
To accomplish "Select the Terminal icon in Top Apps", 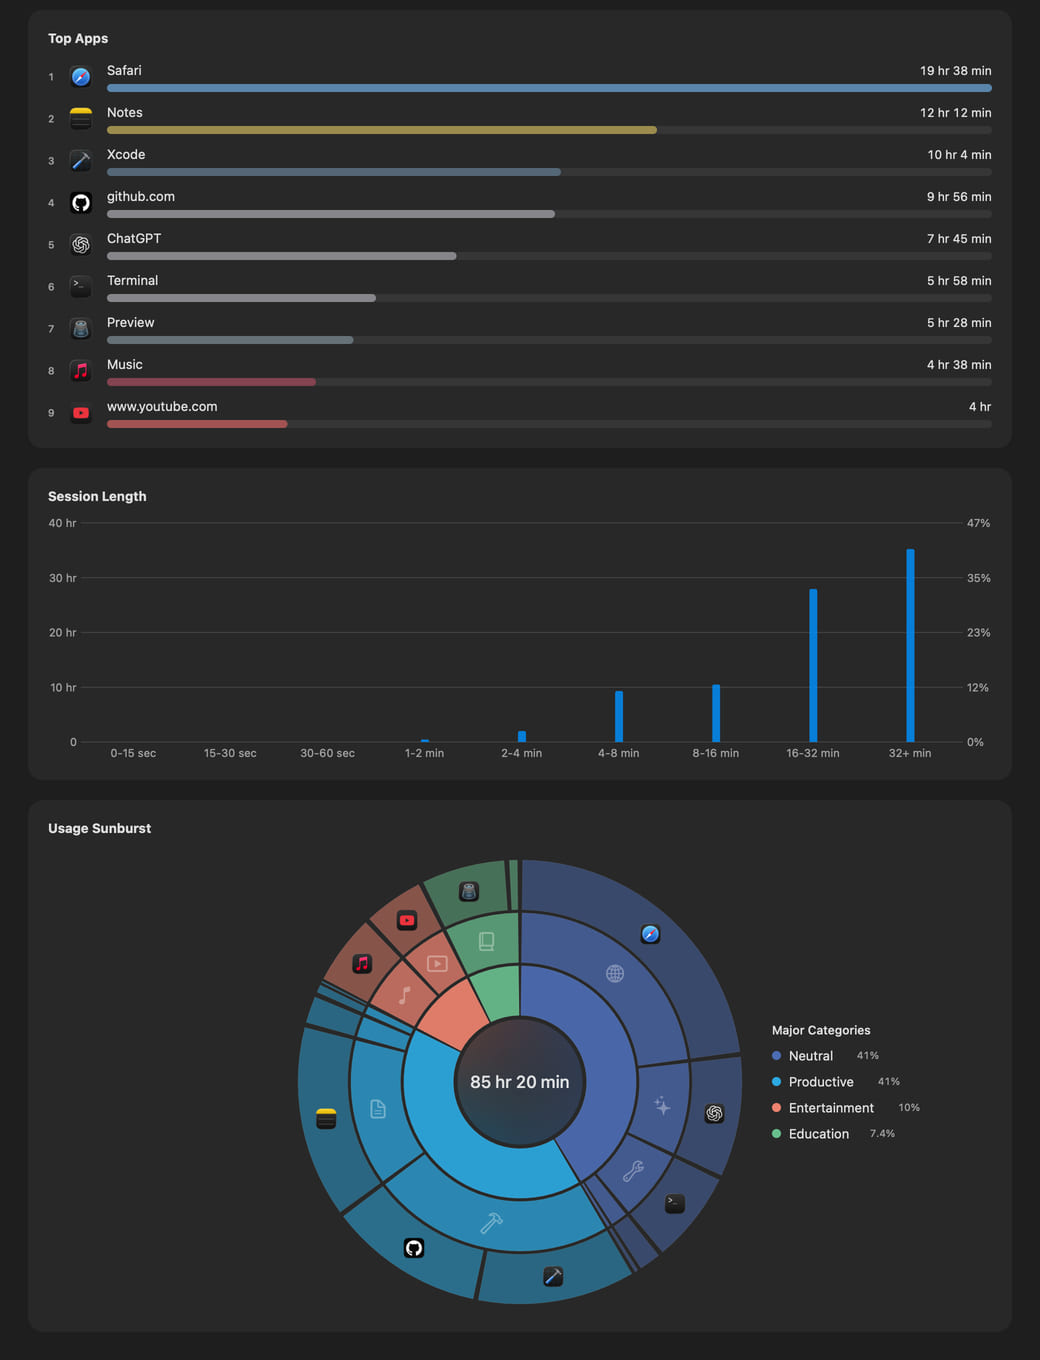I will coord(81,287).
